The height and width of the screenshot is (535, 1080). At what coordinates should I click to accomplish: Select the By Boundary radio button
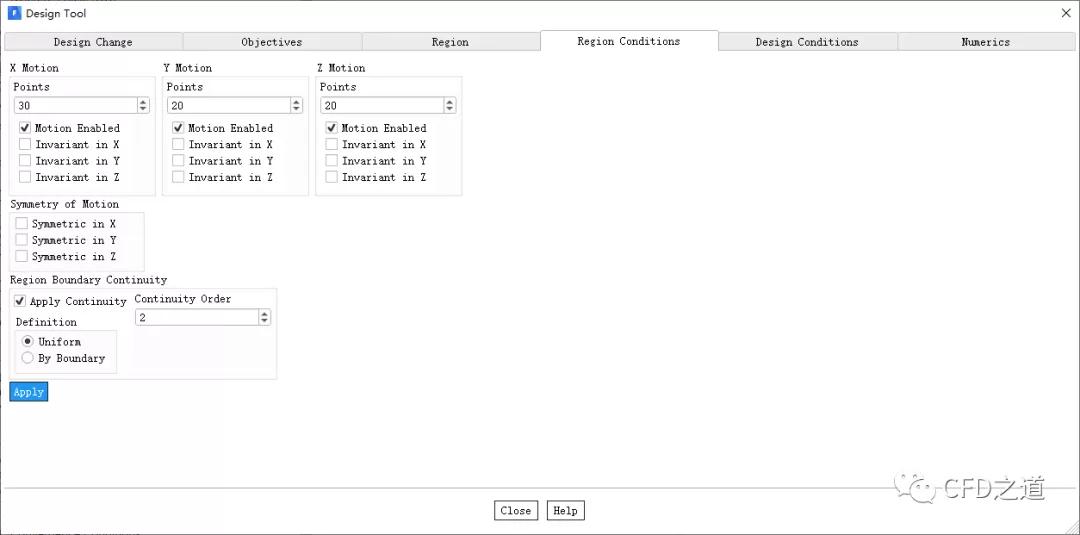click(x=28, y=358)
